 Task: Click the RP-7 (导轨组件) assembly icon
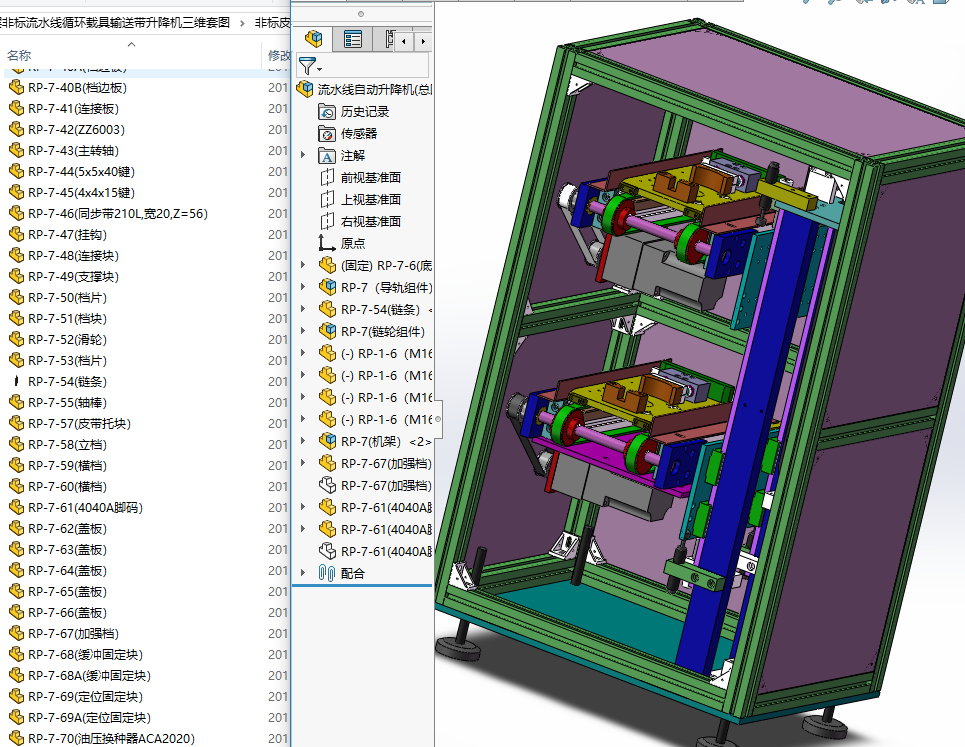pos(327,287)
